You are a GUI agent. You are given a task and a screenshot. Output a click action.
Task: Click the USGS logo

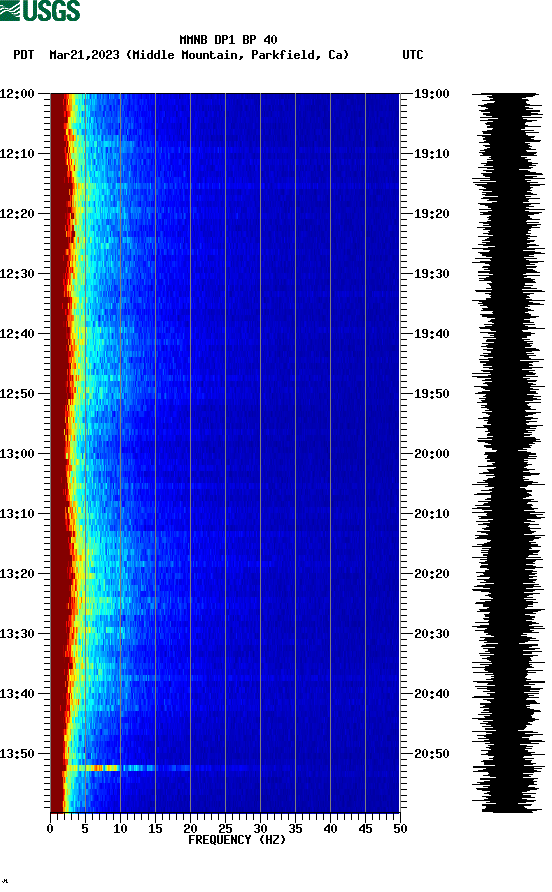[x=40, y=10]
